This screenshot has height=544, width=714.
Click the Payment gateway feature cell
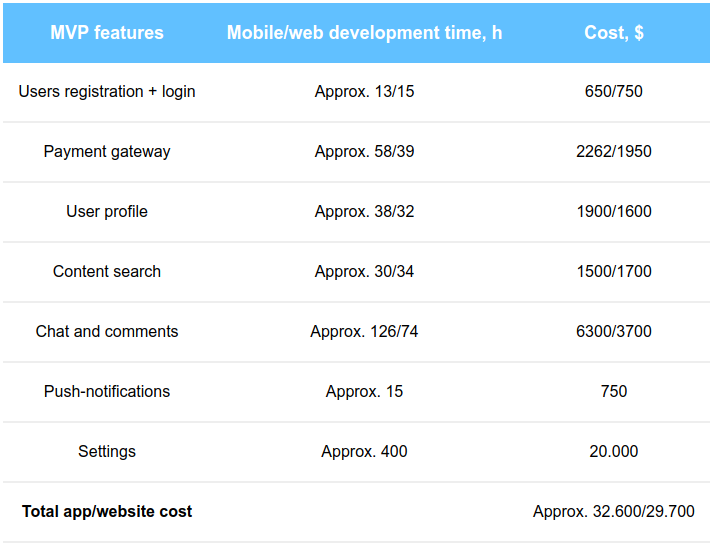coord(107,152)
